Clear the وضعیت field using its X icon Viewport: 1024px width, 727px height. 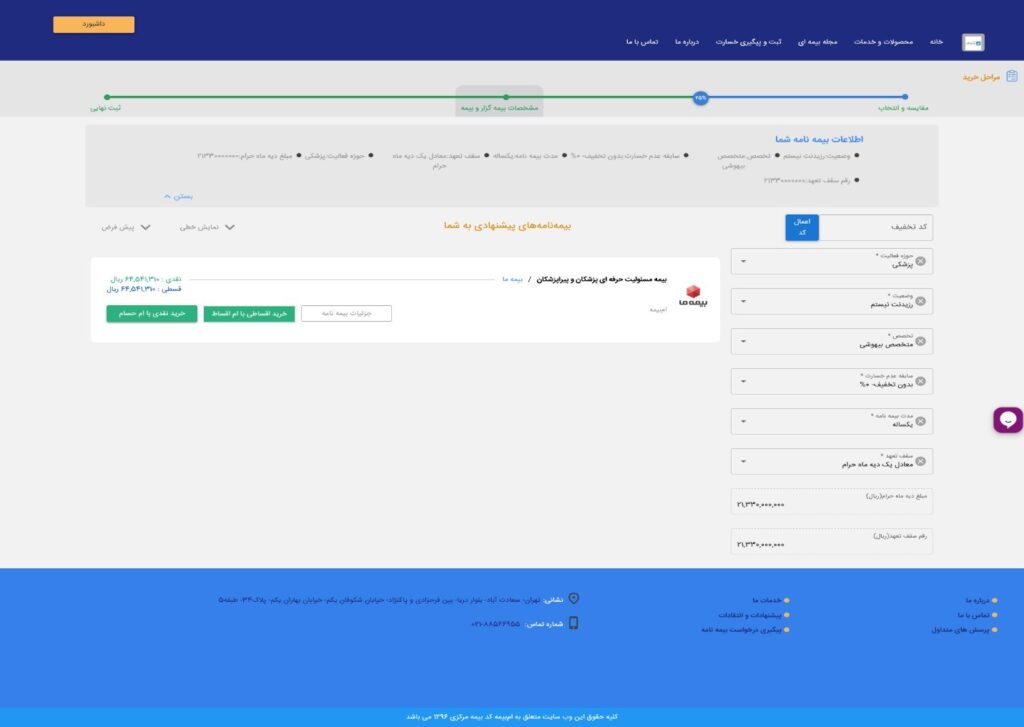point(920,301)
